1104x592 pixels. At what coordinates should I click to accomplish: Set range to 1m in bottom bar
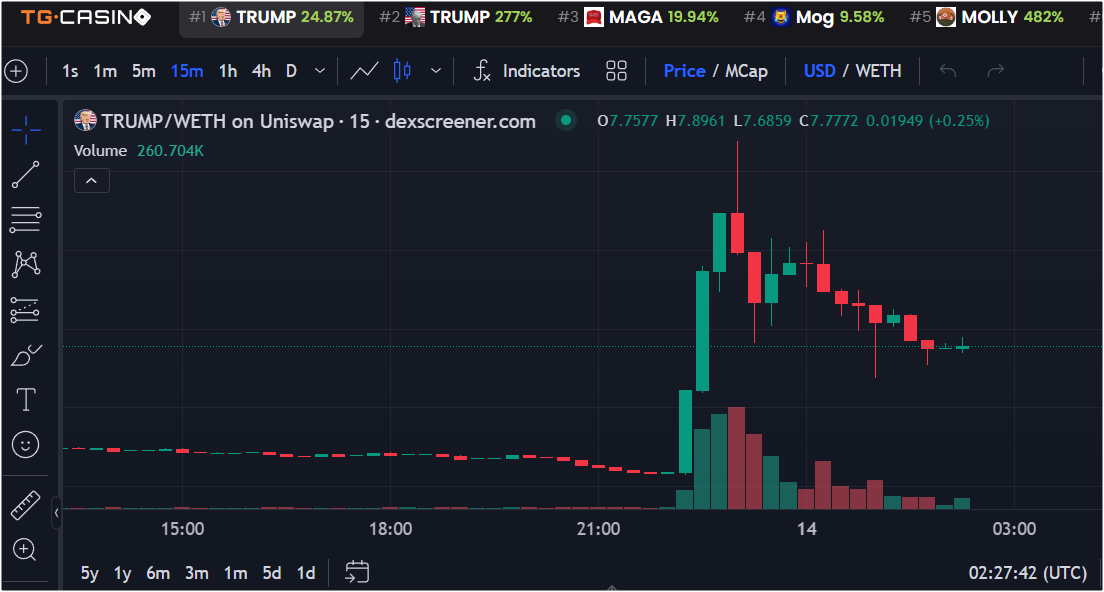point(235,573)
